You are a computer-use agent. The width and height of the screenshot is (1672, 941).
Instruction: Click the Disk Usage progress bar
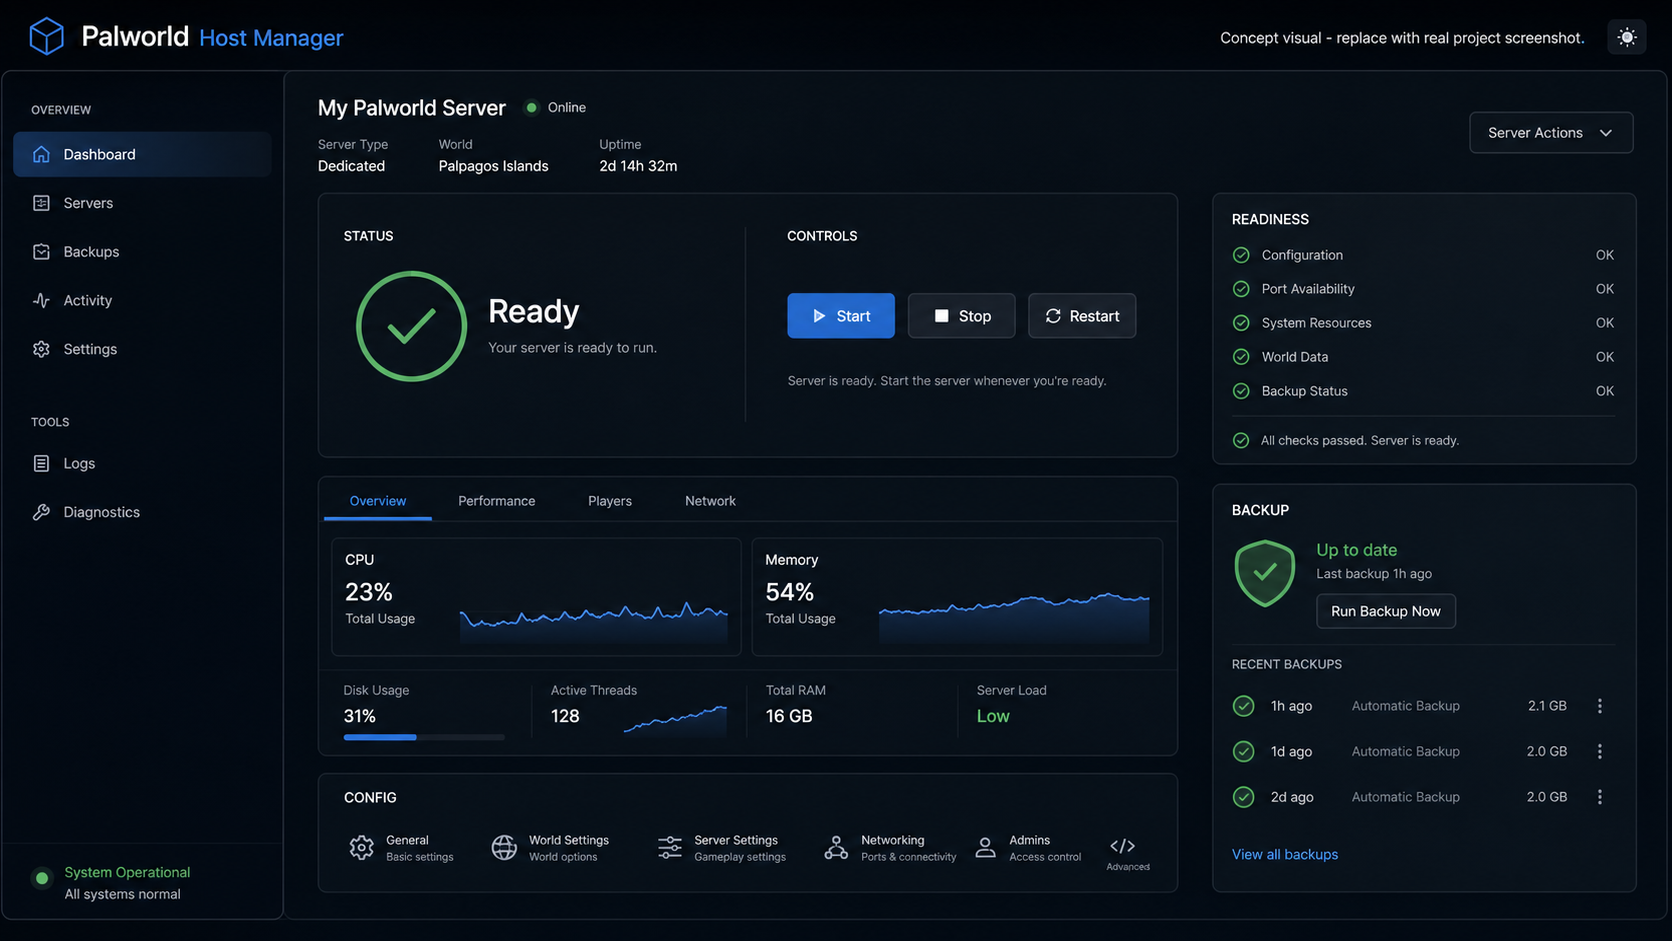[424, 737]
